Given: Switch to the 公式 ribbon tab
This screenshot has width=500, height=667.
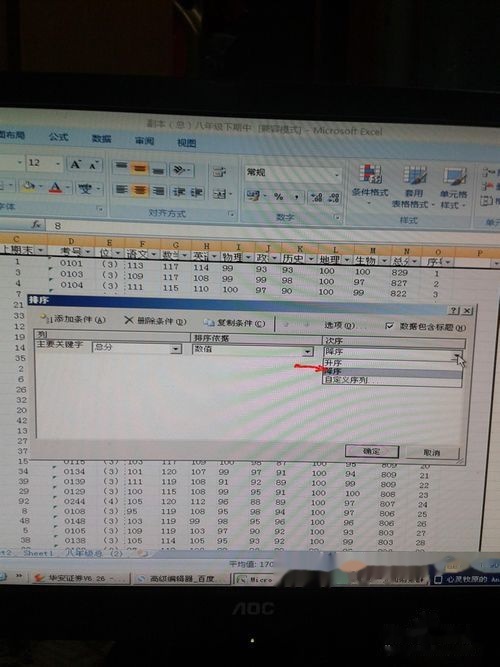Looking at the screenshot, I should point(58,137).
